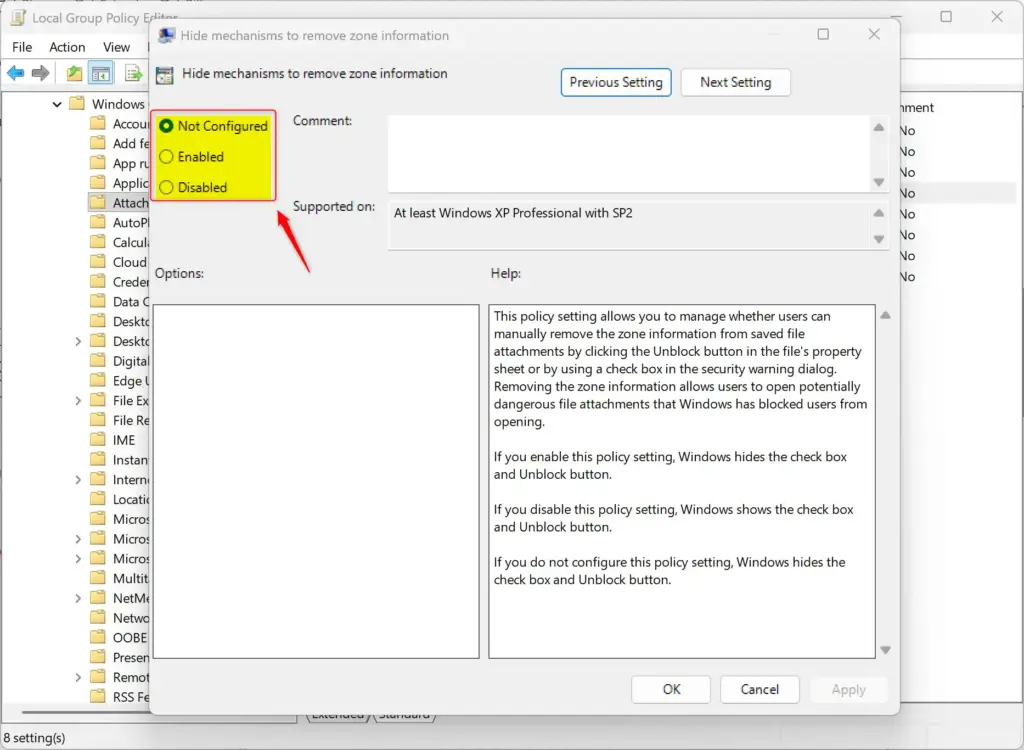Expand the second Deskto tree folder

78,341
